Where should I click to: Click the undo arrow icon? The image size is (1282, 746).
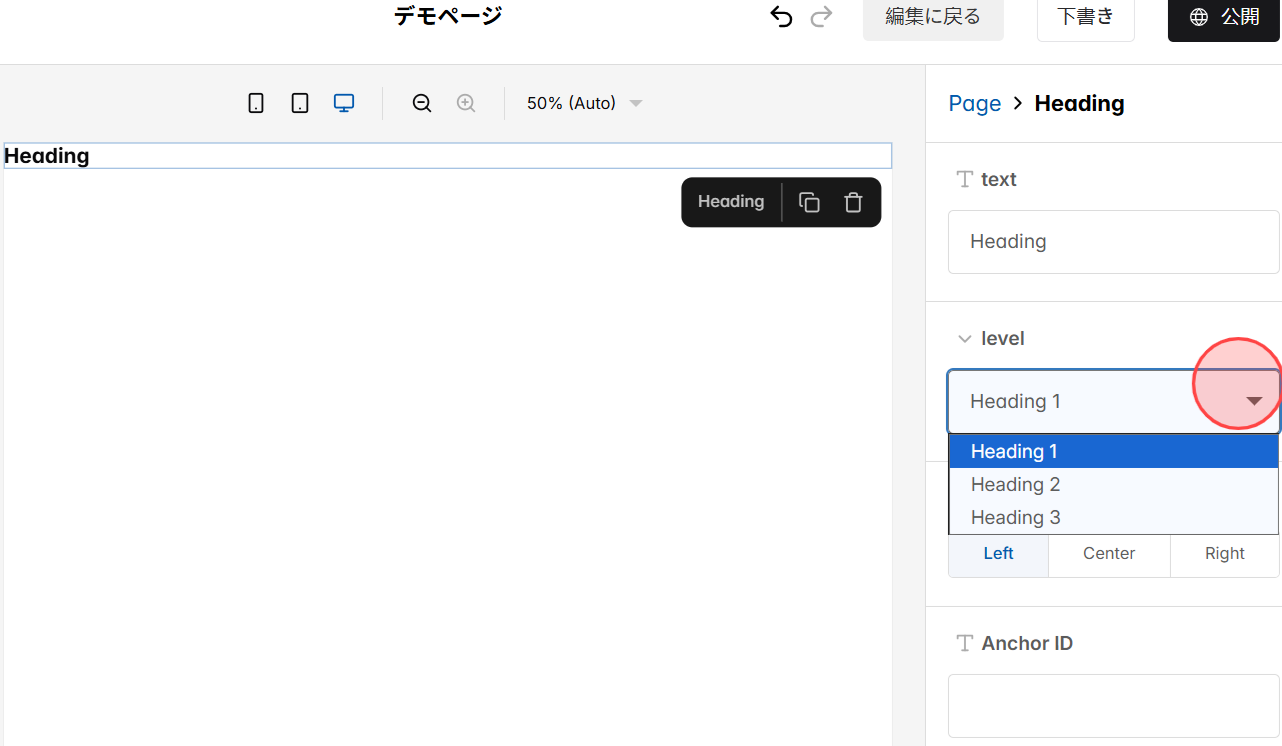click(x=781, y=16)
